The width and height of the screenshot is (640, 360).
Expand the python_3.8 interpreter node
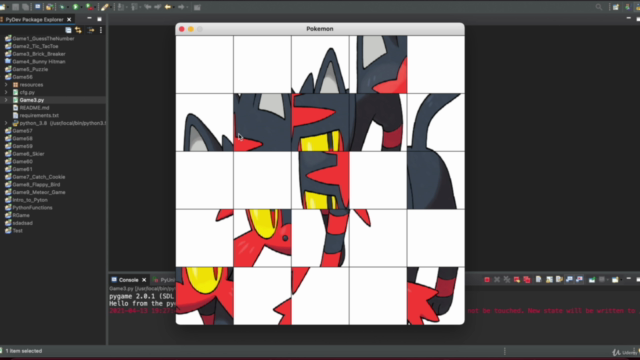[x=6, y=123]
